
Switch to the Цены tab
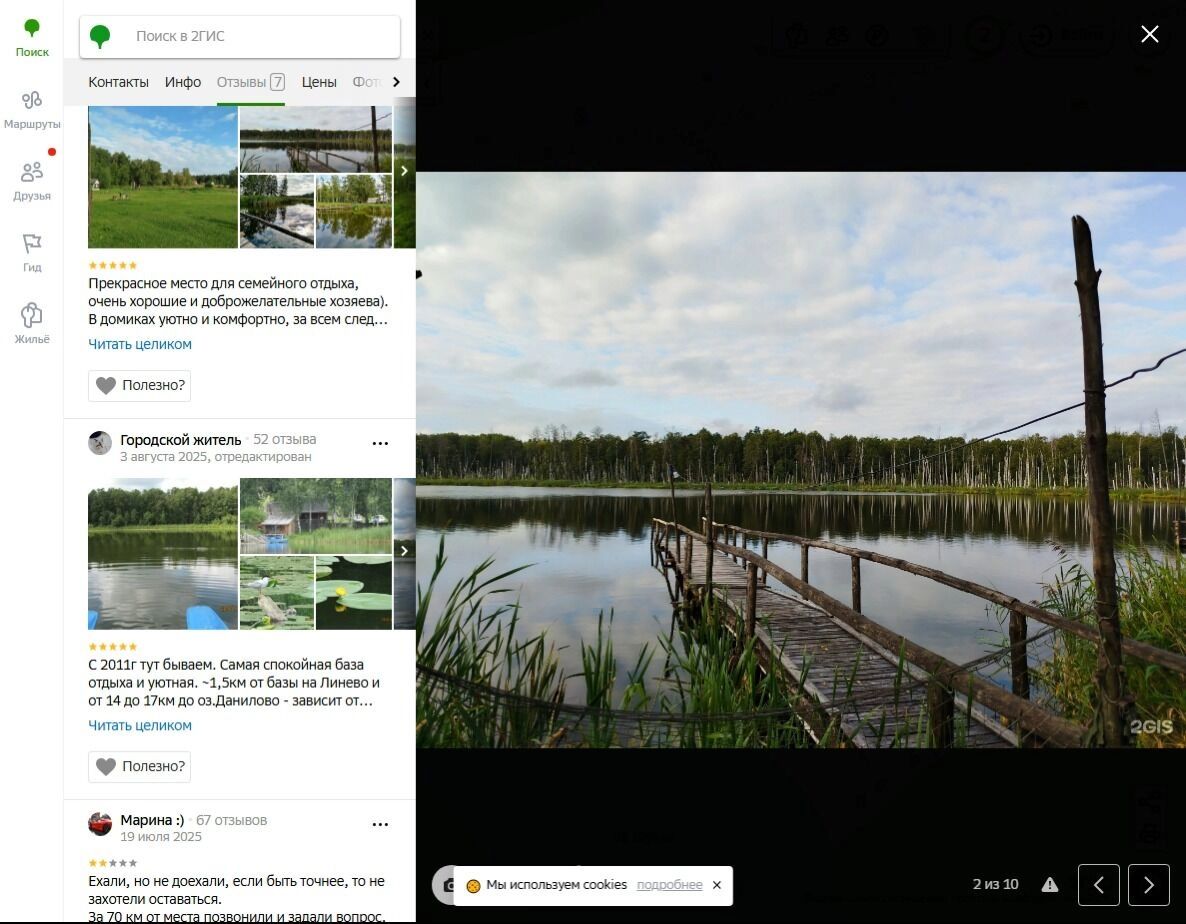tap(318, 82)
